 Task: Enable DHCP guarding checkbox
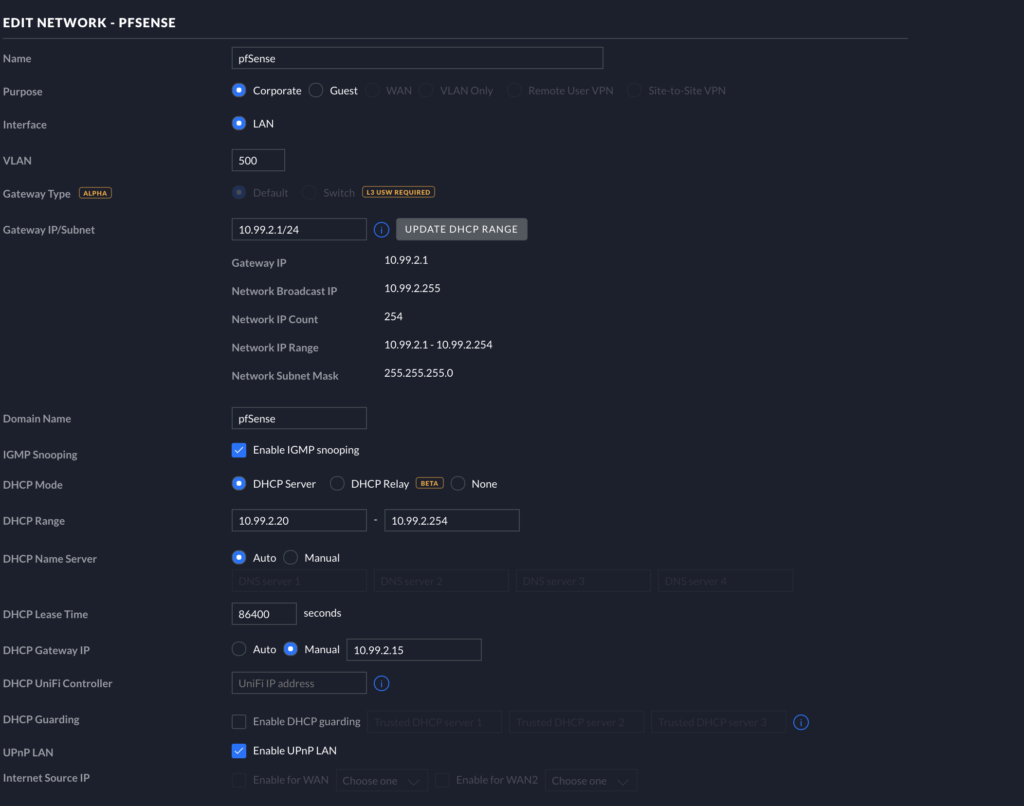[239, 721]
